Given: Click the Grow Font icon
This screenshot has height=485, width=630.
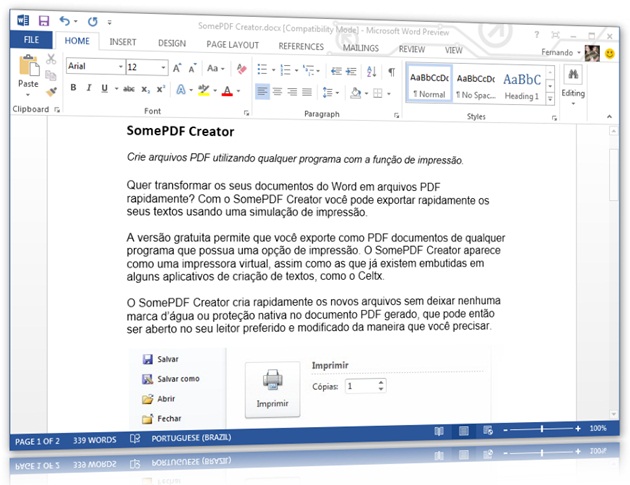Looking at the screenshot, I should point(177,68).
